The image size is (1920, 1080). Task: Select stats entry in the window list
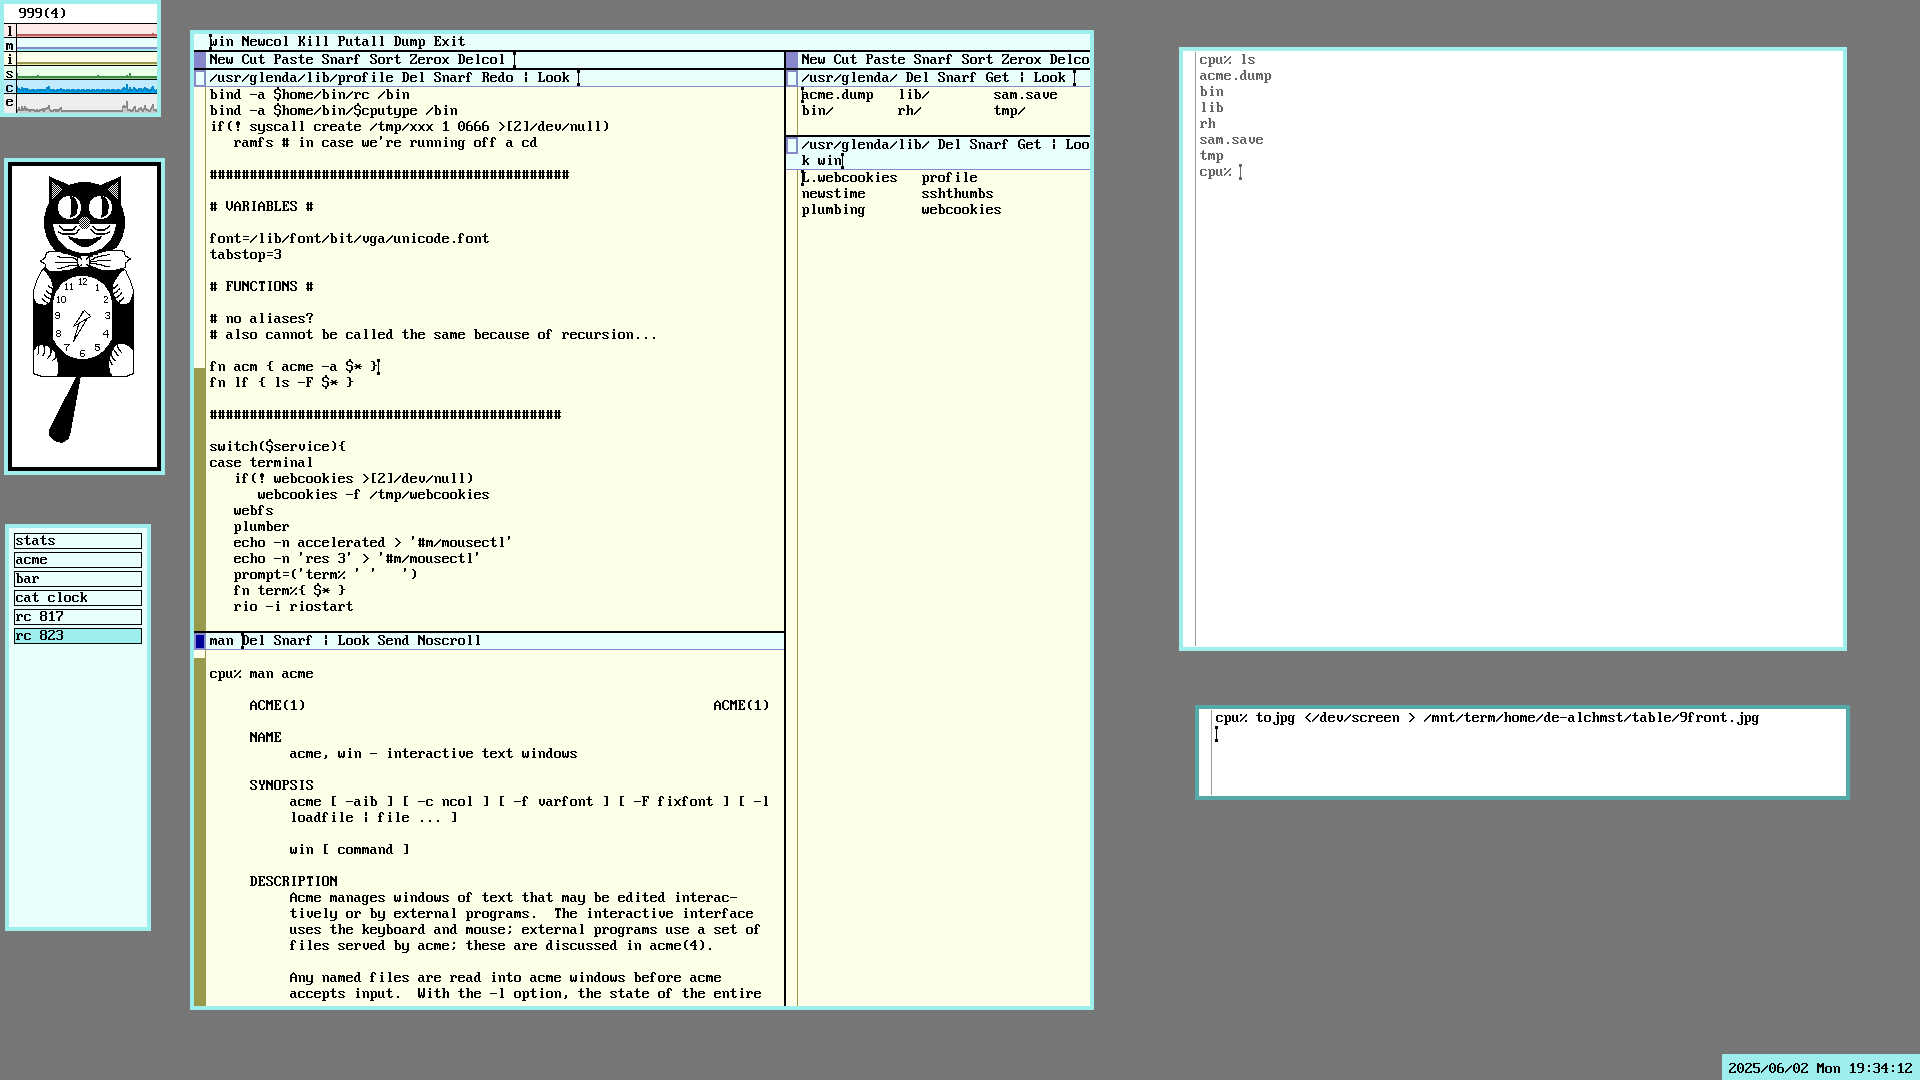(x=77, y=541)
